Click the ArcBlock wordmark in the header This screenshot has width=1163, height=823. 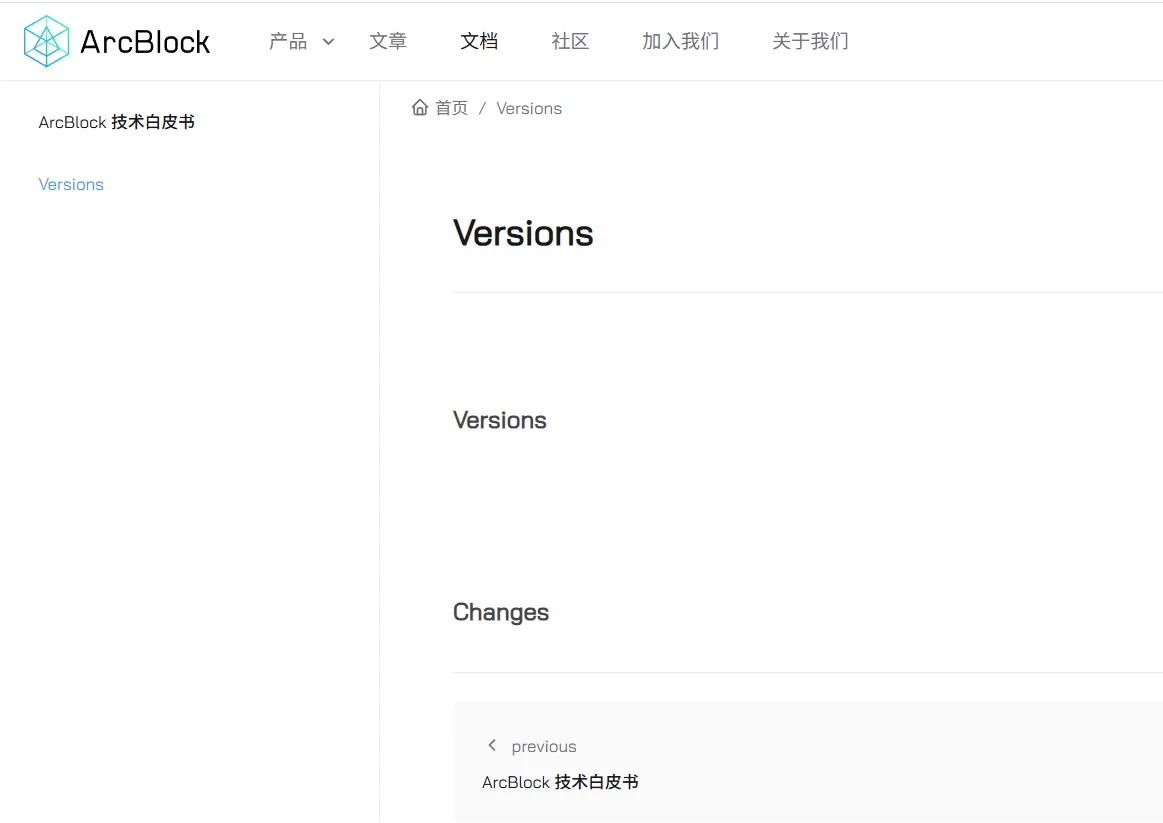point(145,42)
